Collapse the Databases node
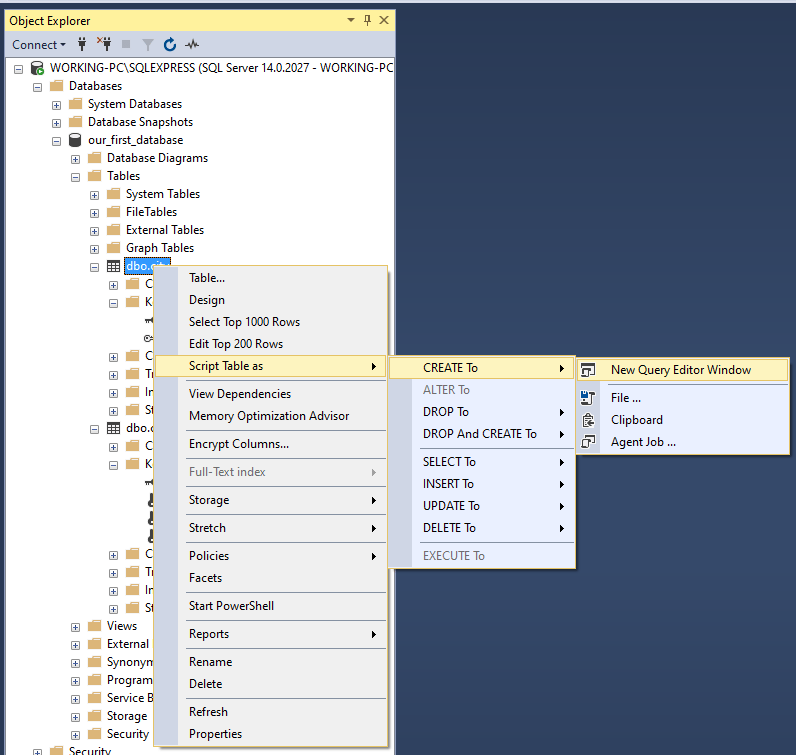This screenshot has height=755, width=796. pyautogui.click(x=38, y=87)
